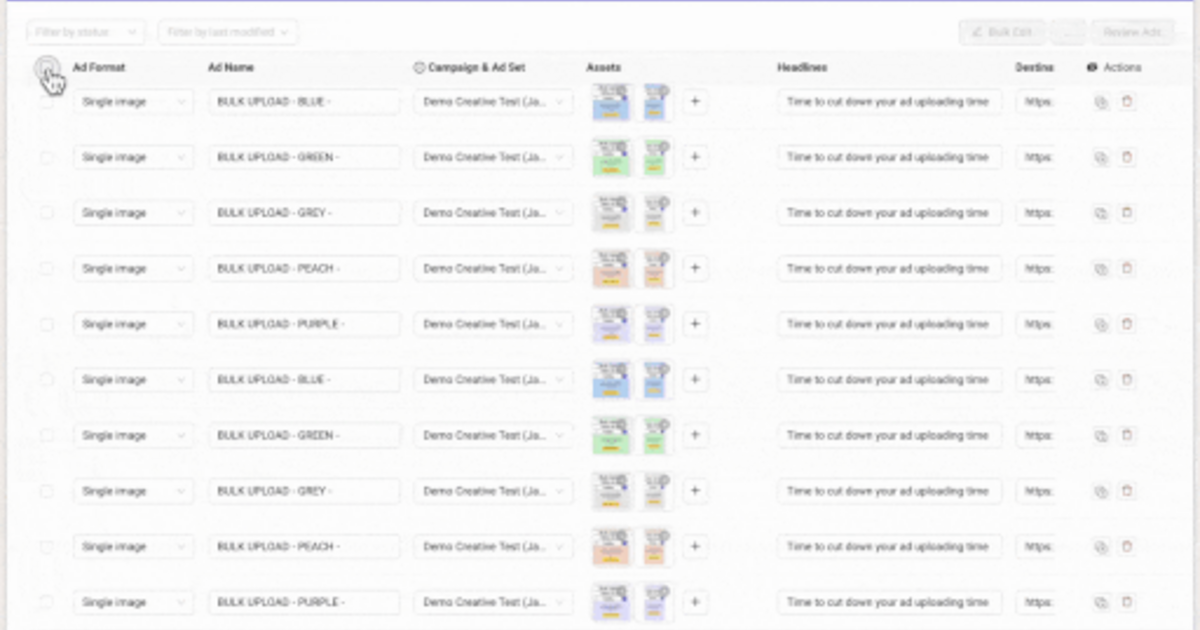The height and width of the screenshot is (630, 1200).
Task: Edit the first BULK UPLOAD - GREY ad name
Action: coord(304,213)
